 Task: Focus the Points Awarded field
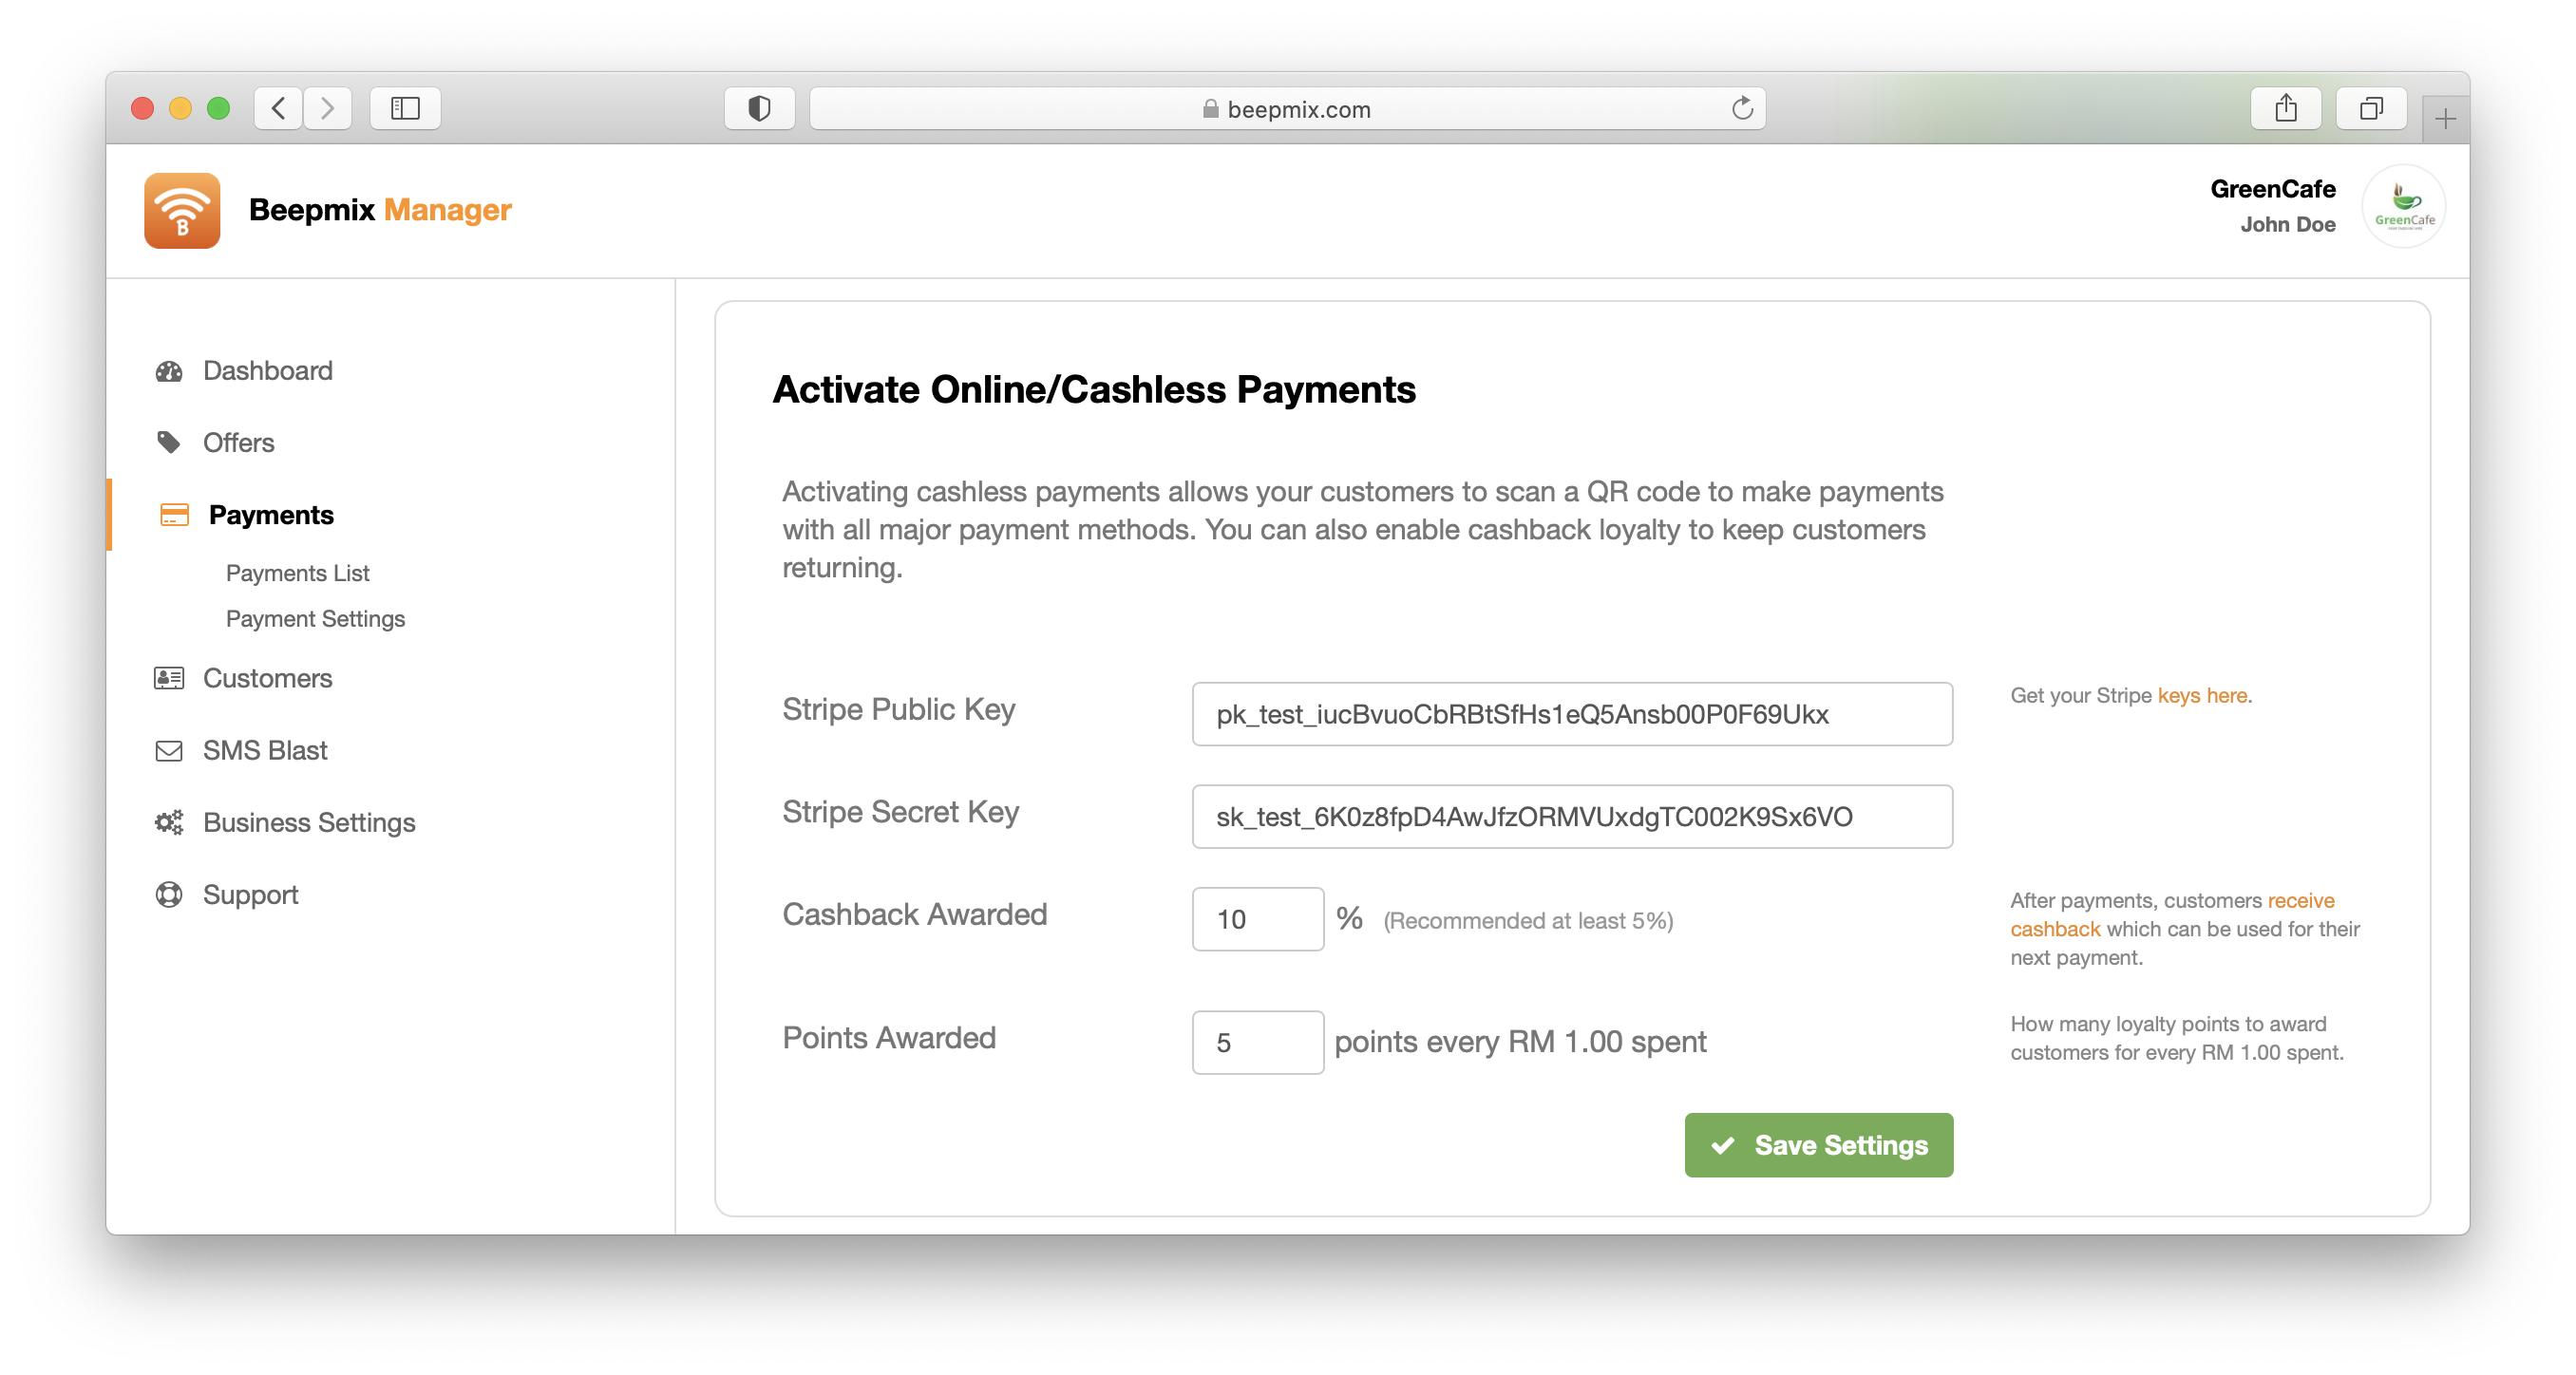coord(1258,1043)
